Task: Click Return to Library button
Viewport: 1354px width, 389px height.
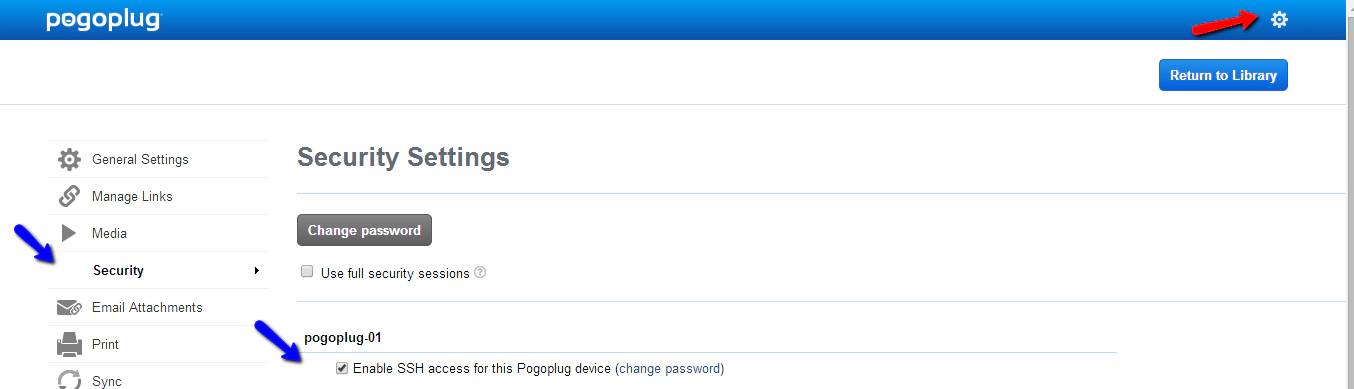Action: pyautogui.click(x=1223, y=75)
